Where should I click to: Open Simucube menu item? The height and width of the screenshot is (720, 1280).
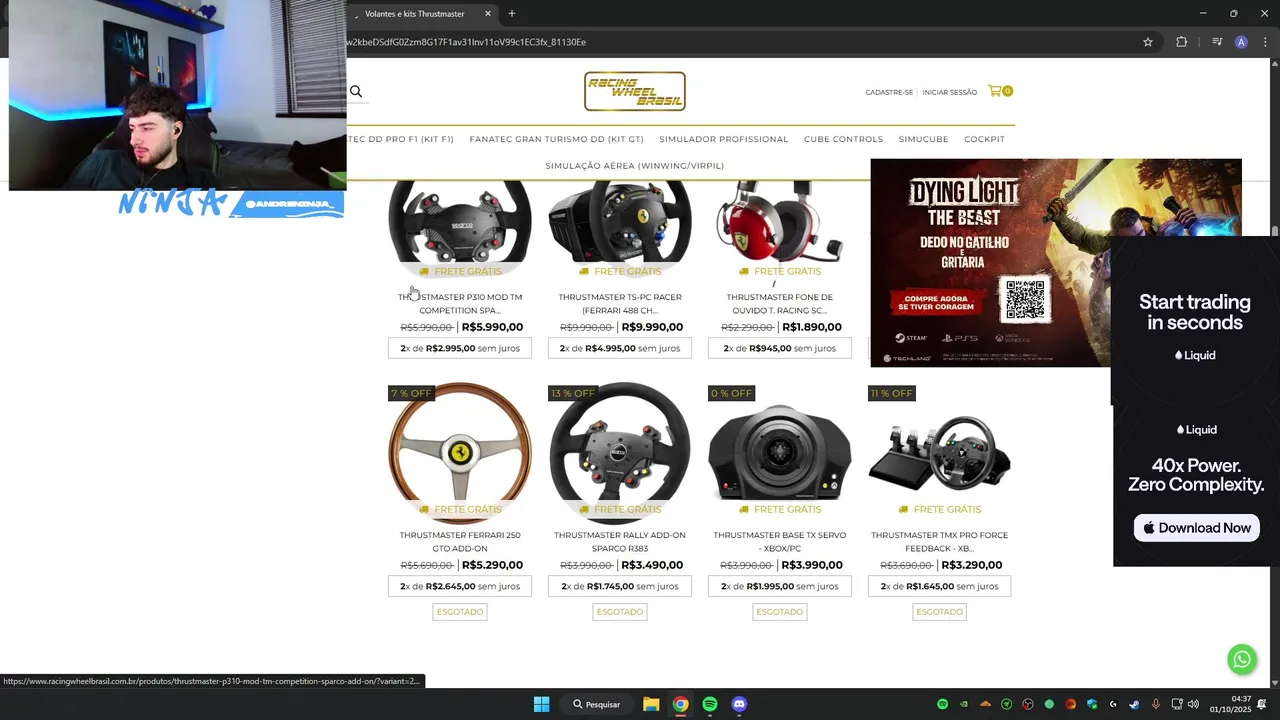click(923, 139)
